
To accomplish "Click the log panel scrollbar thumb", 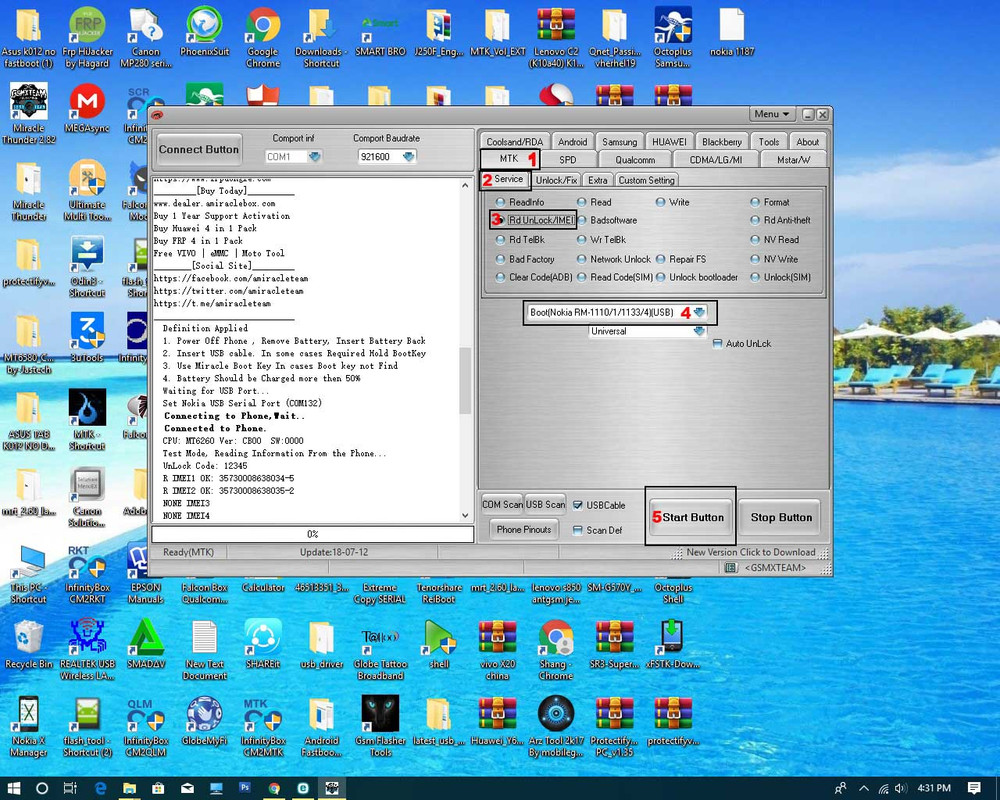I will click(x=466, y=380).
